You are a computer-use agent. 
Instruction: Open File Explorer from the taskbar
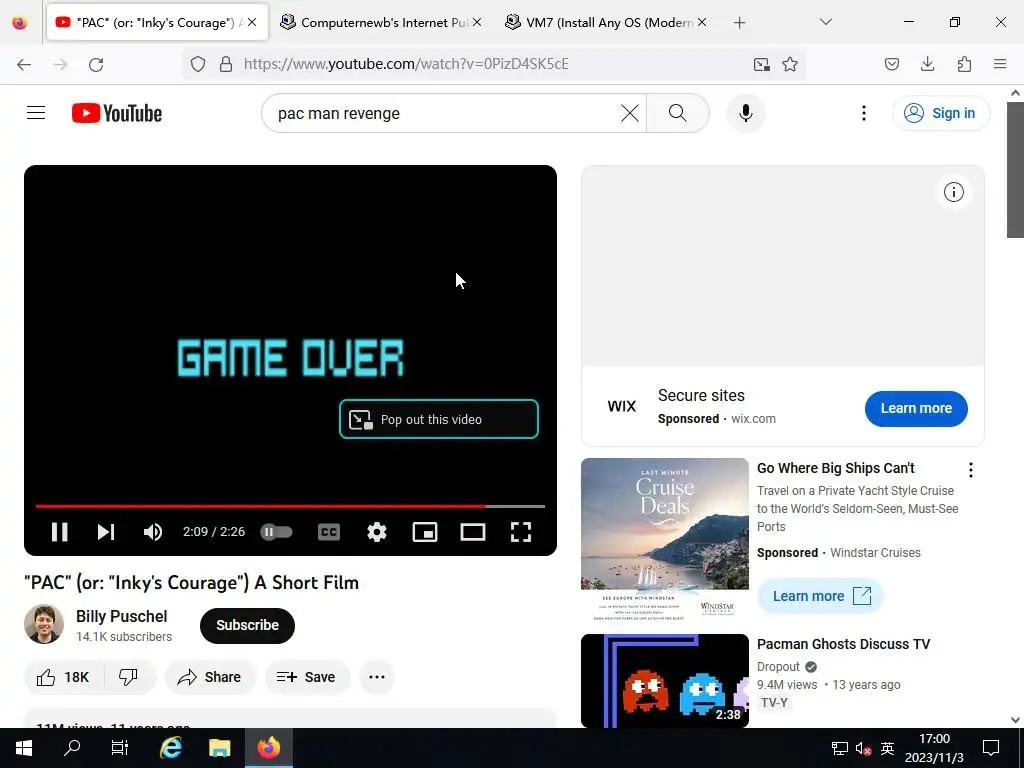219,748
